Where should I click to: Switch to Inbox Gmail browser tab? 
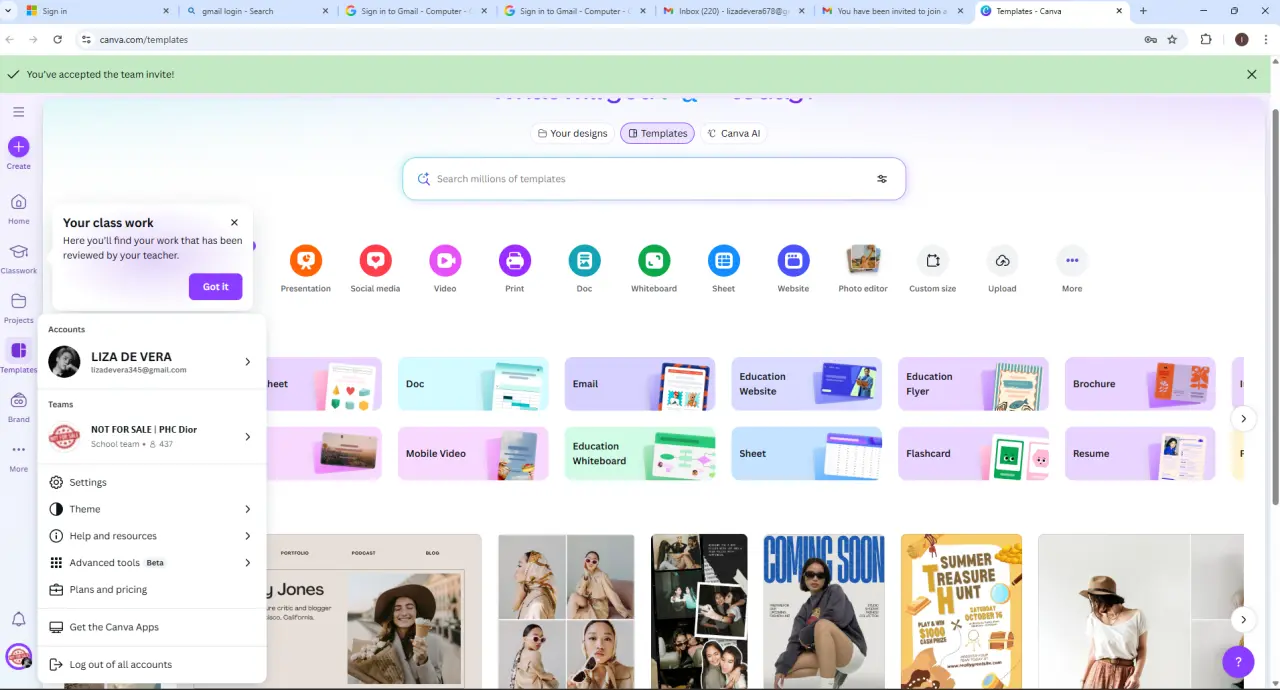[x=735, y=11]
